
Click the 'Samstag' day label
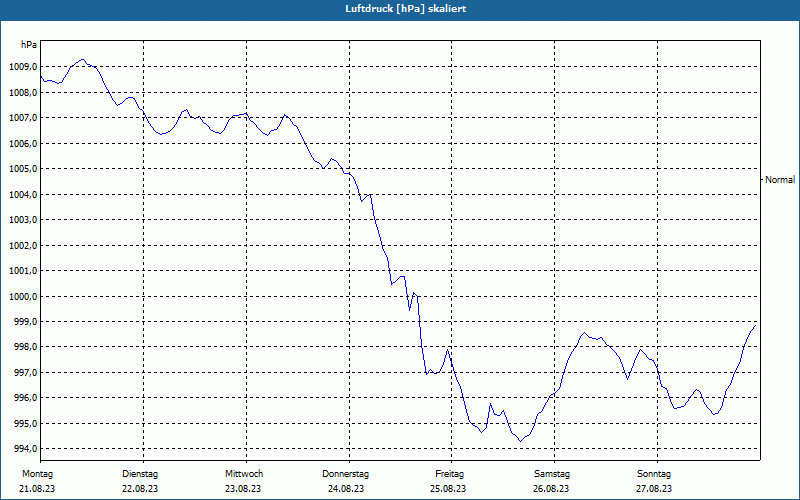coord(552,474)
